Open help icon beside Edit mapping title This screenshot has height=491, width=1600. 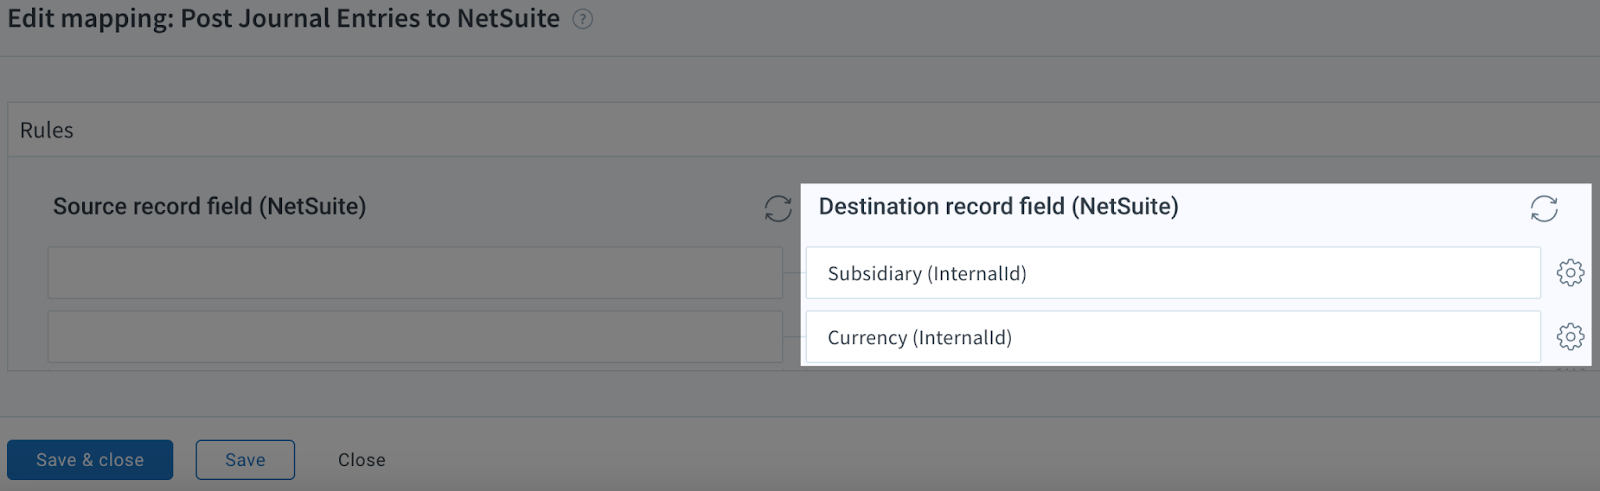[x=582, y=19]
